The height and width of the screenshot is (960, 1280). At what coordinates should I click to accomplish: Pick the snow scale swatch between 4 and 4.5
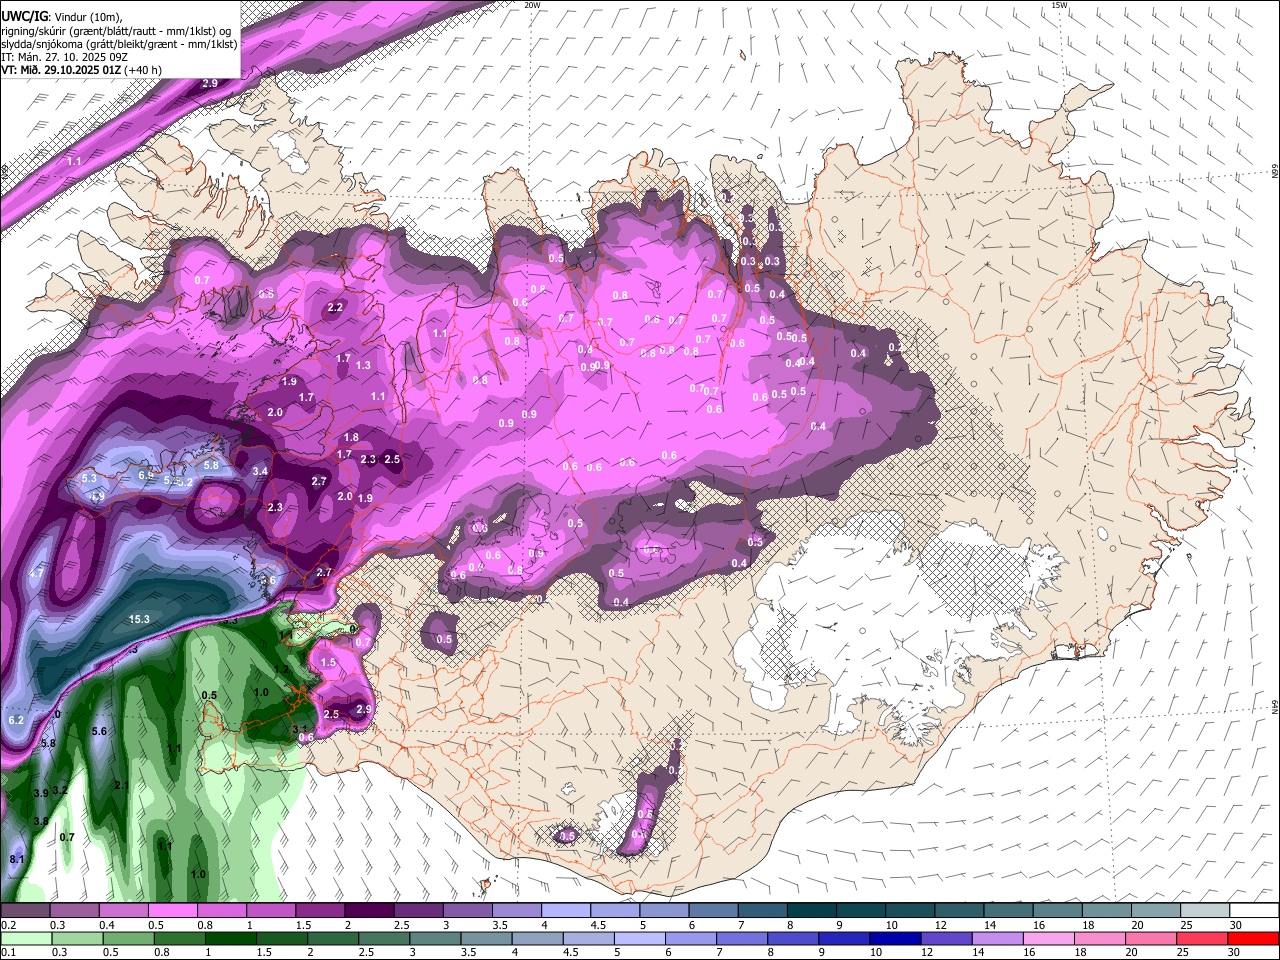(x=565, y=910)
